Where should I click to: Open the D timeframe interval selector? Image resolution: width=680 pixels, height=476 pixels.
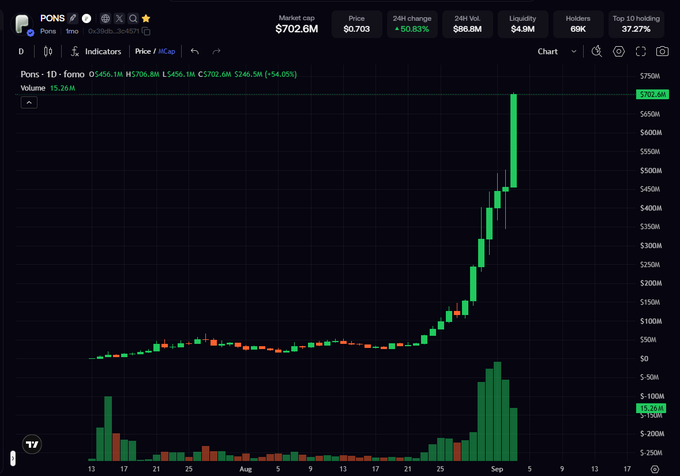(x=21, y=52)
